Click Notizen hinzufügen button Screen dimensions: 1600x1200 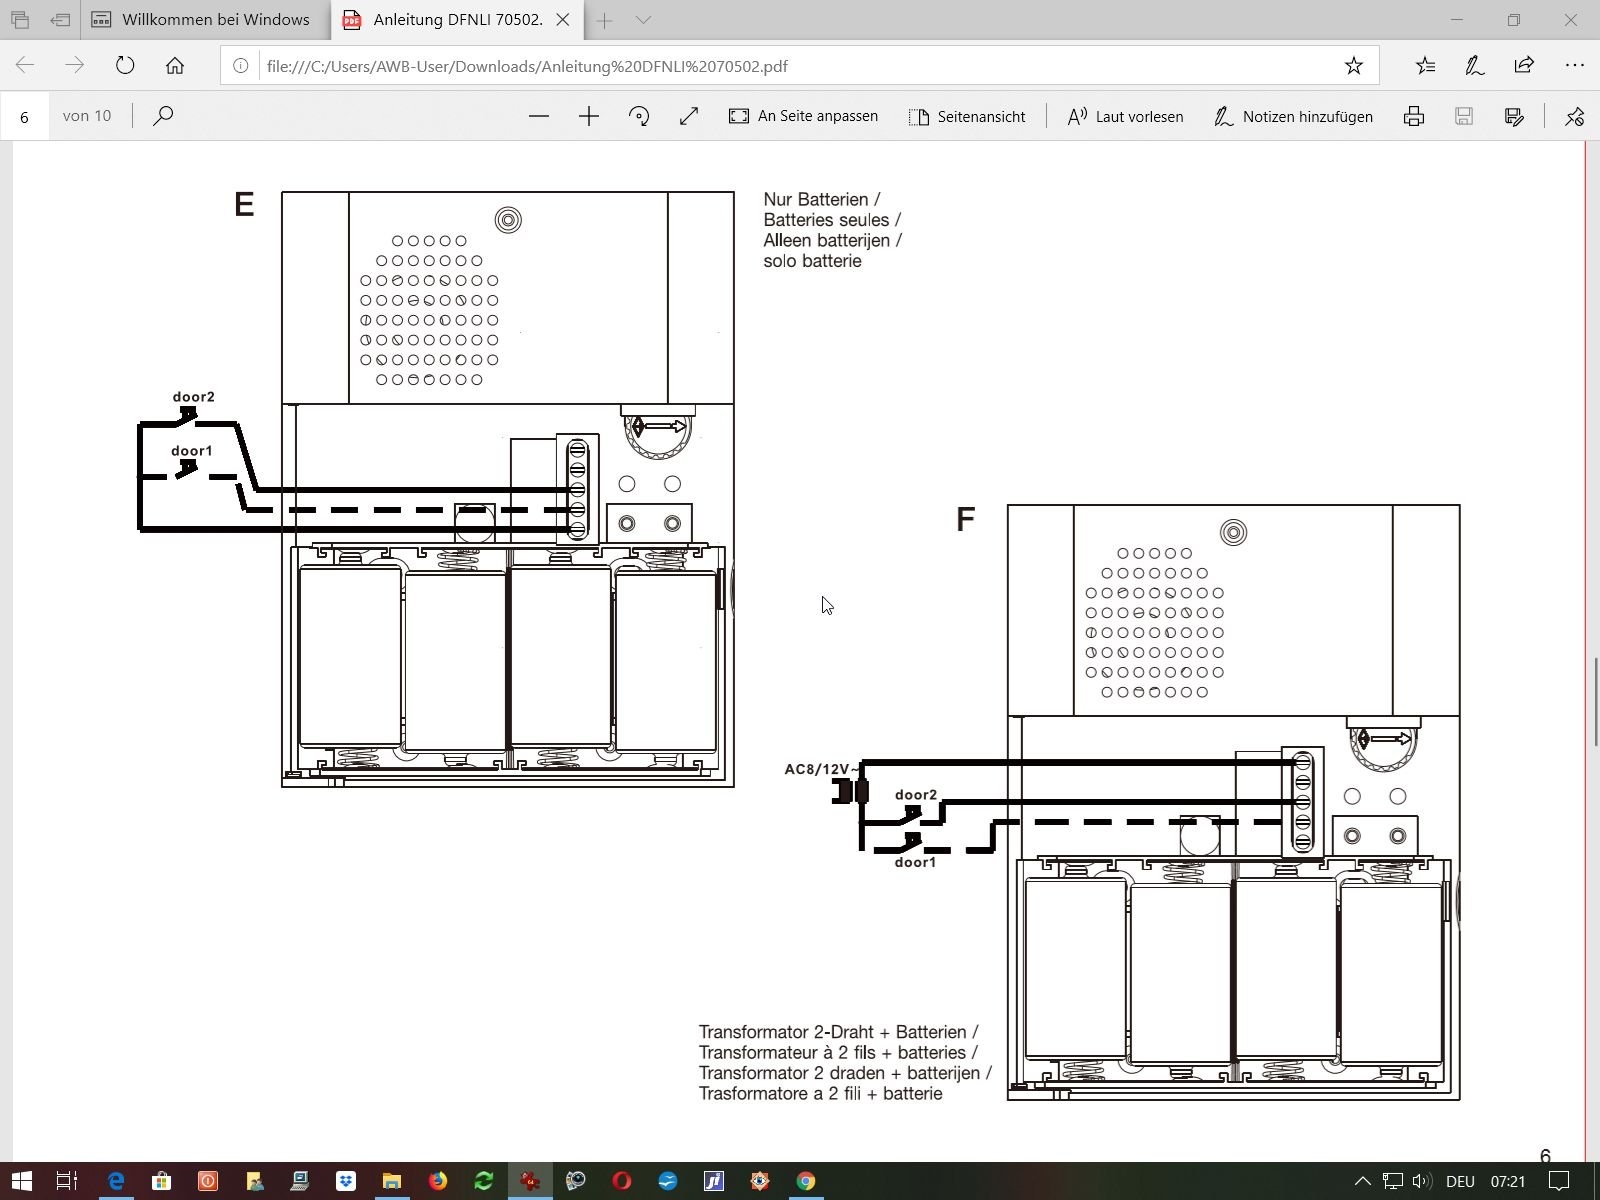coord(1293,116)
